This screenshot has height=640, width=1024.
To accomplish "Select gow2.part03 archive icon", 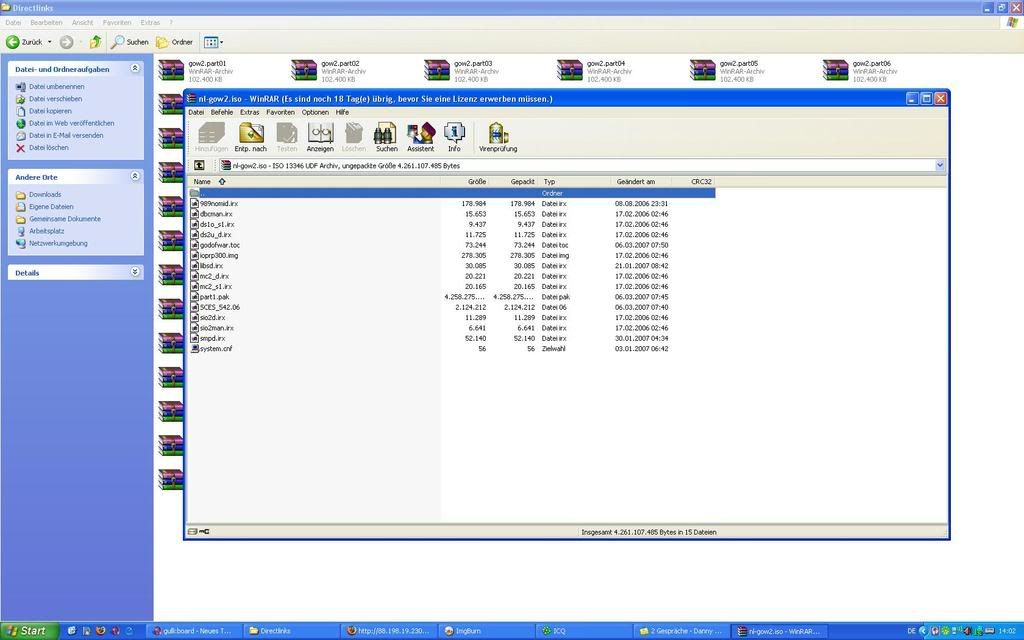I will (x=437, y=71).
